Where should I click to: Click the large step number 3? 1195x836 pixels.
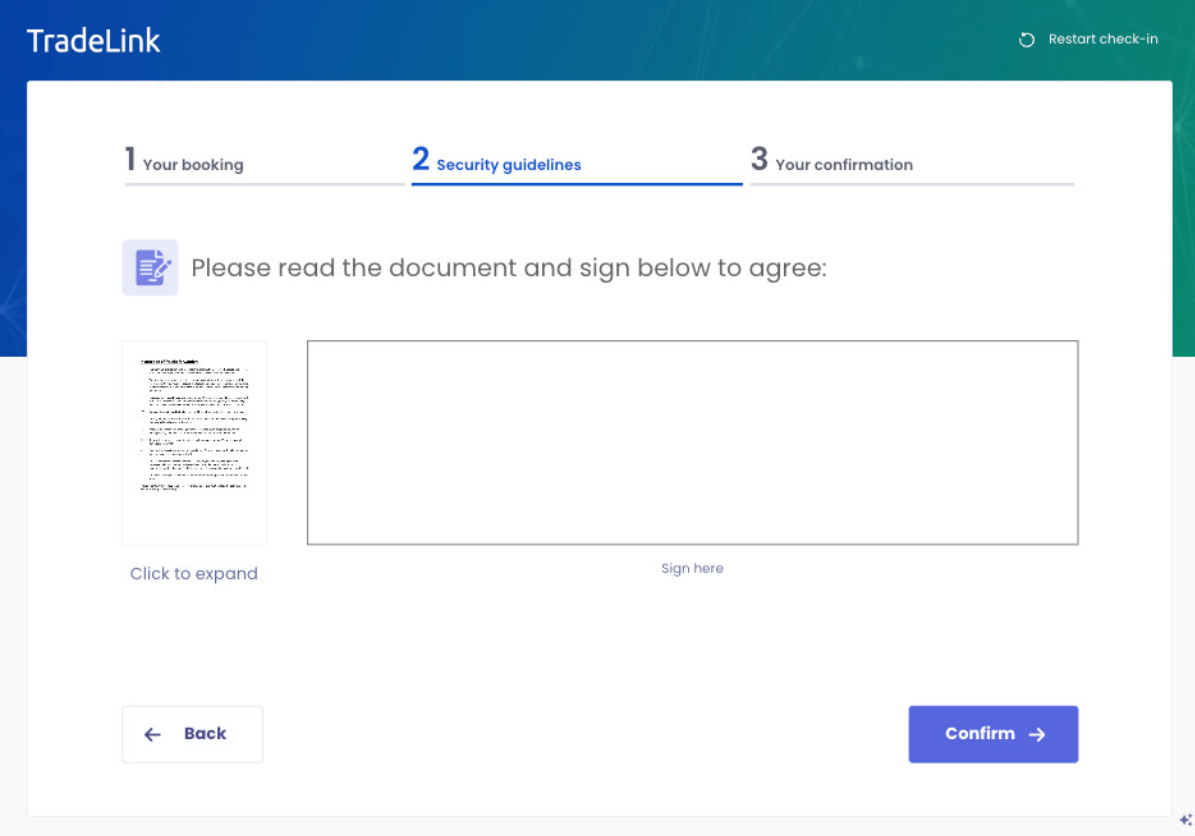coord(760,159)
